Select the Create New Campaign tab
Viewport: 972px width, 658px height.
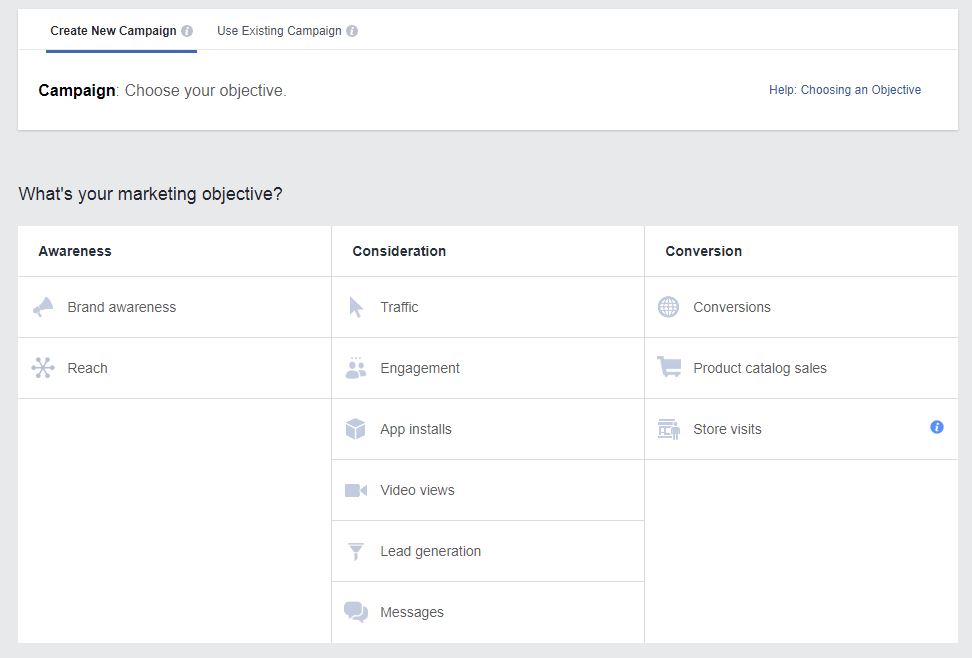click(x=113, y=30)
